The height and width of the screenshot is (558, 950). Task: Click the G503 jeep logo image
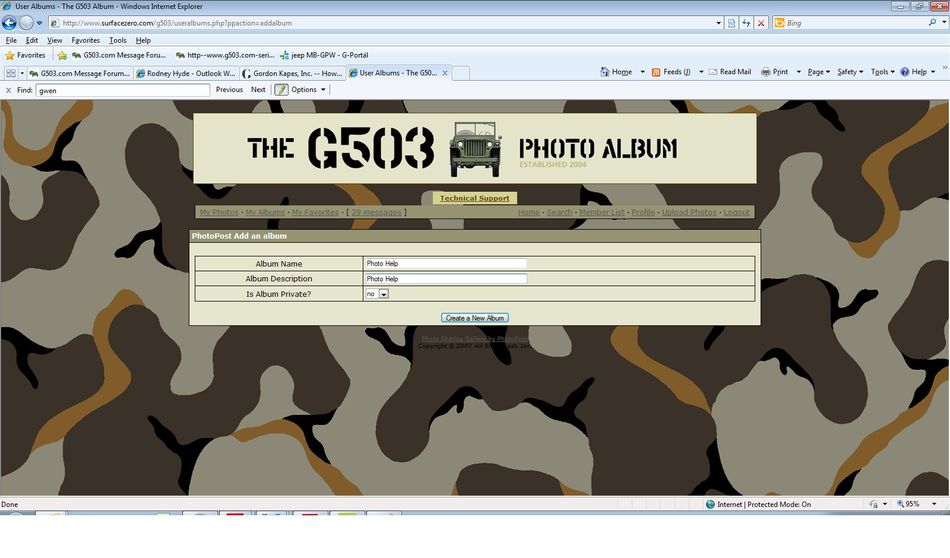coord(475,148)
